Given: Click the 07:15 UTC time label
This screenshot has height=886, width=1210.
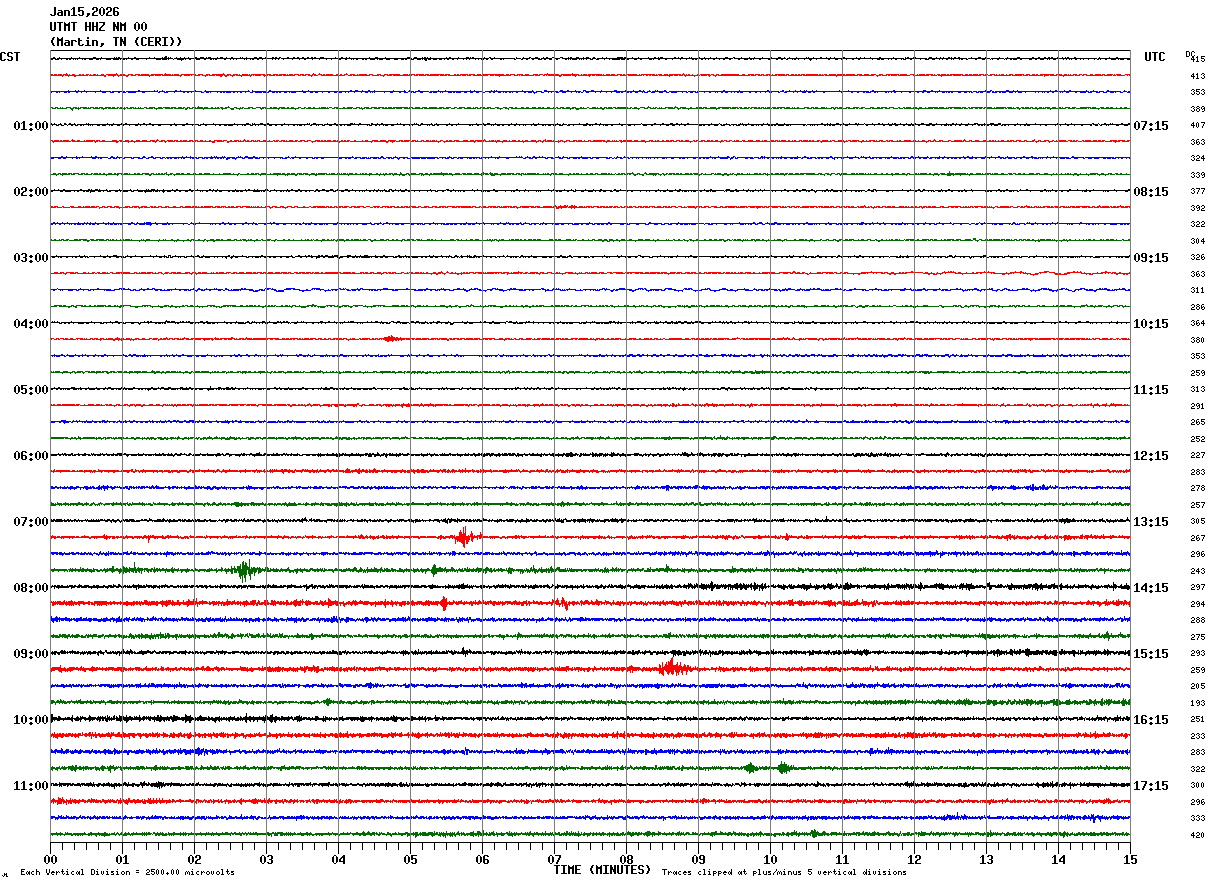Looking at the screenshot, I should 1151,126.
